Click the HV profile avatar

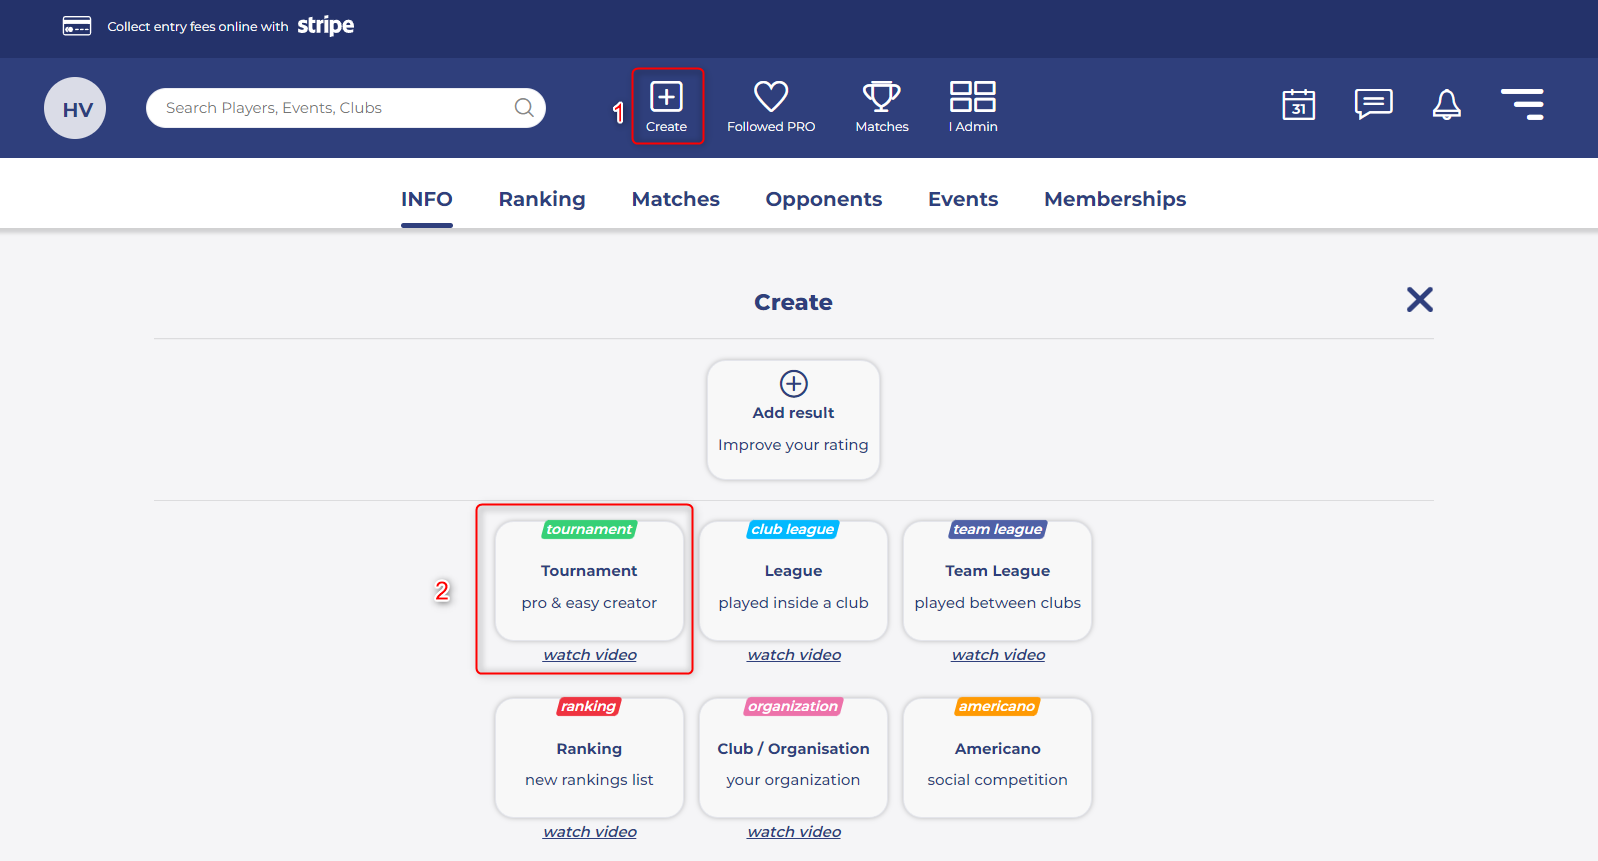pos(75,108)
